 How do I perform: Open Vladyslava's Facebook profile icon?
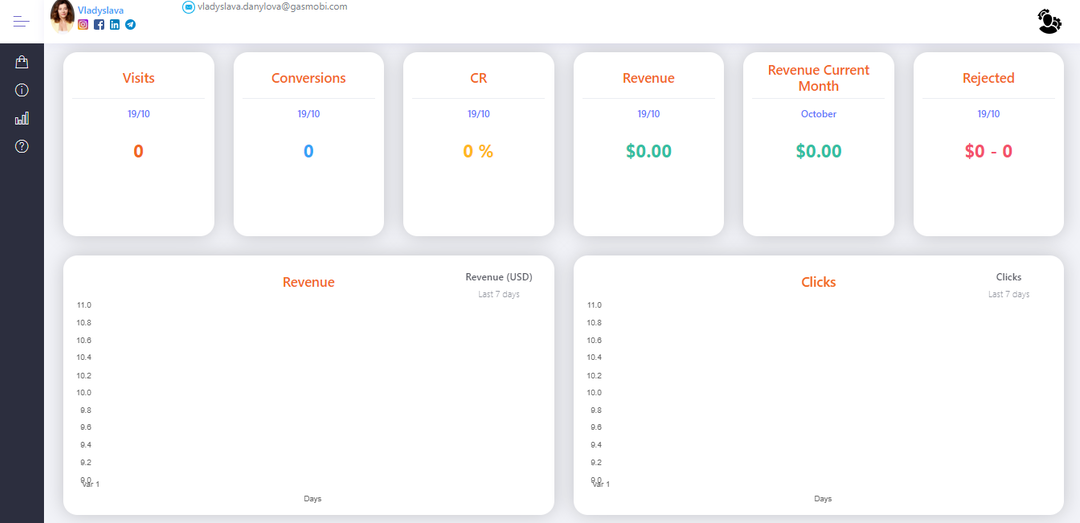pyautogui.click(x=99, y=25)
